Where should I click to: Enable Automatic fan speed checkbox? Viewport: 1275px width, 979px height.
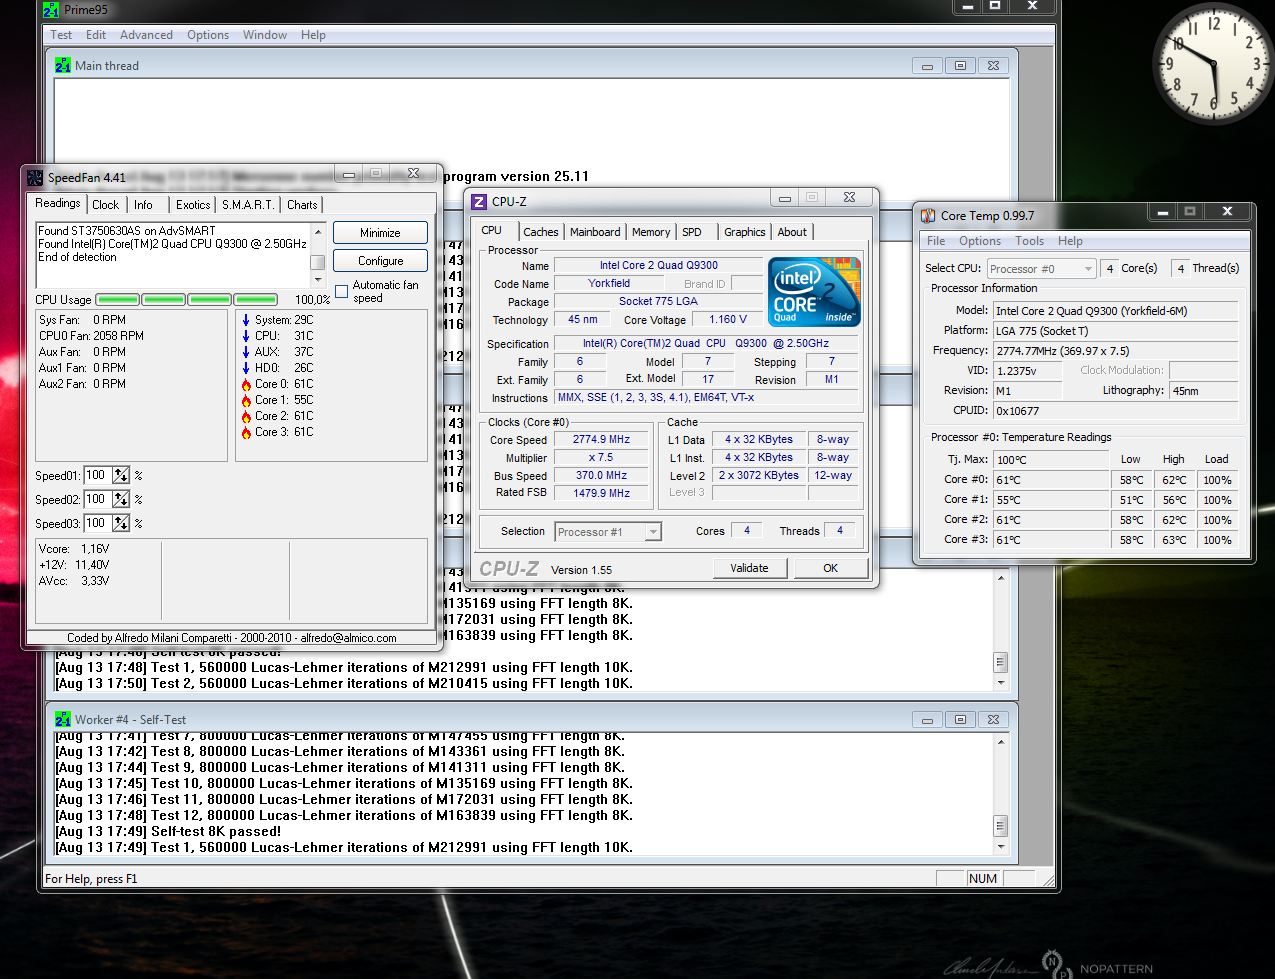click(342, 292)
